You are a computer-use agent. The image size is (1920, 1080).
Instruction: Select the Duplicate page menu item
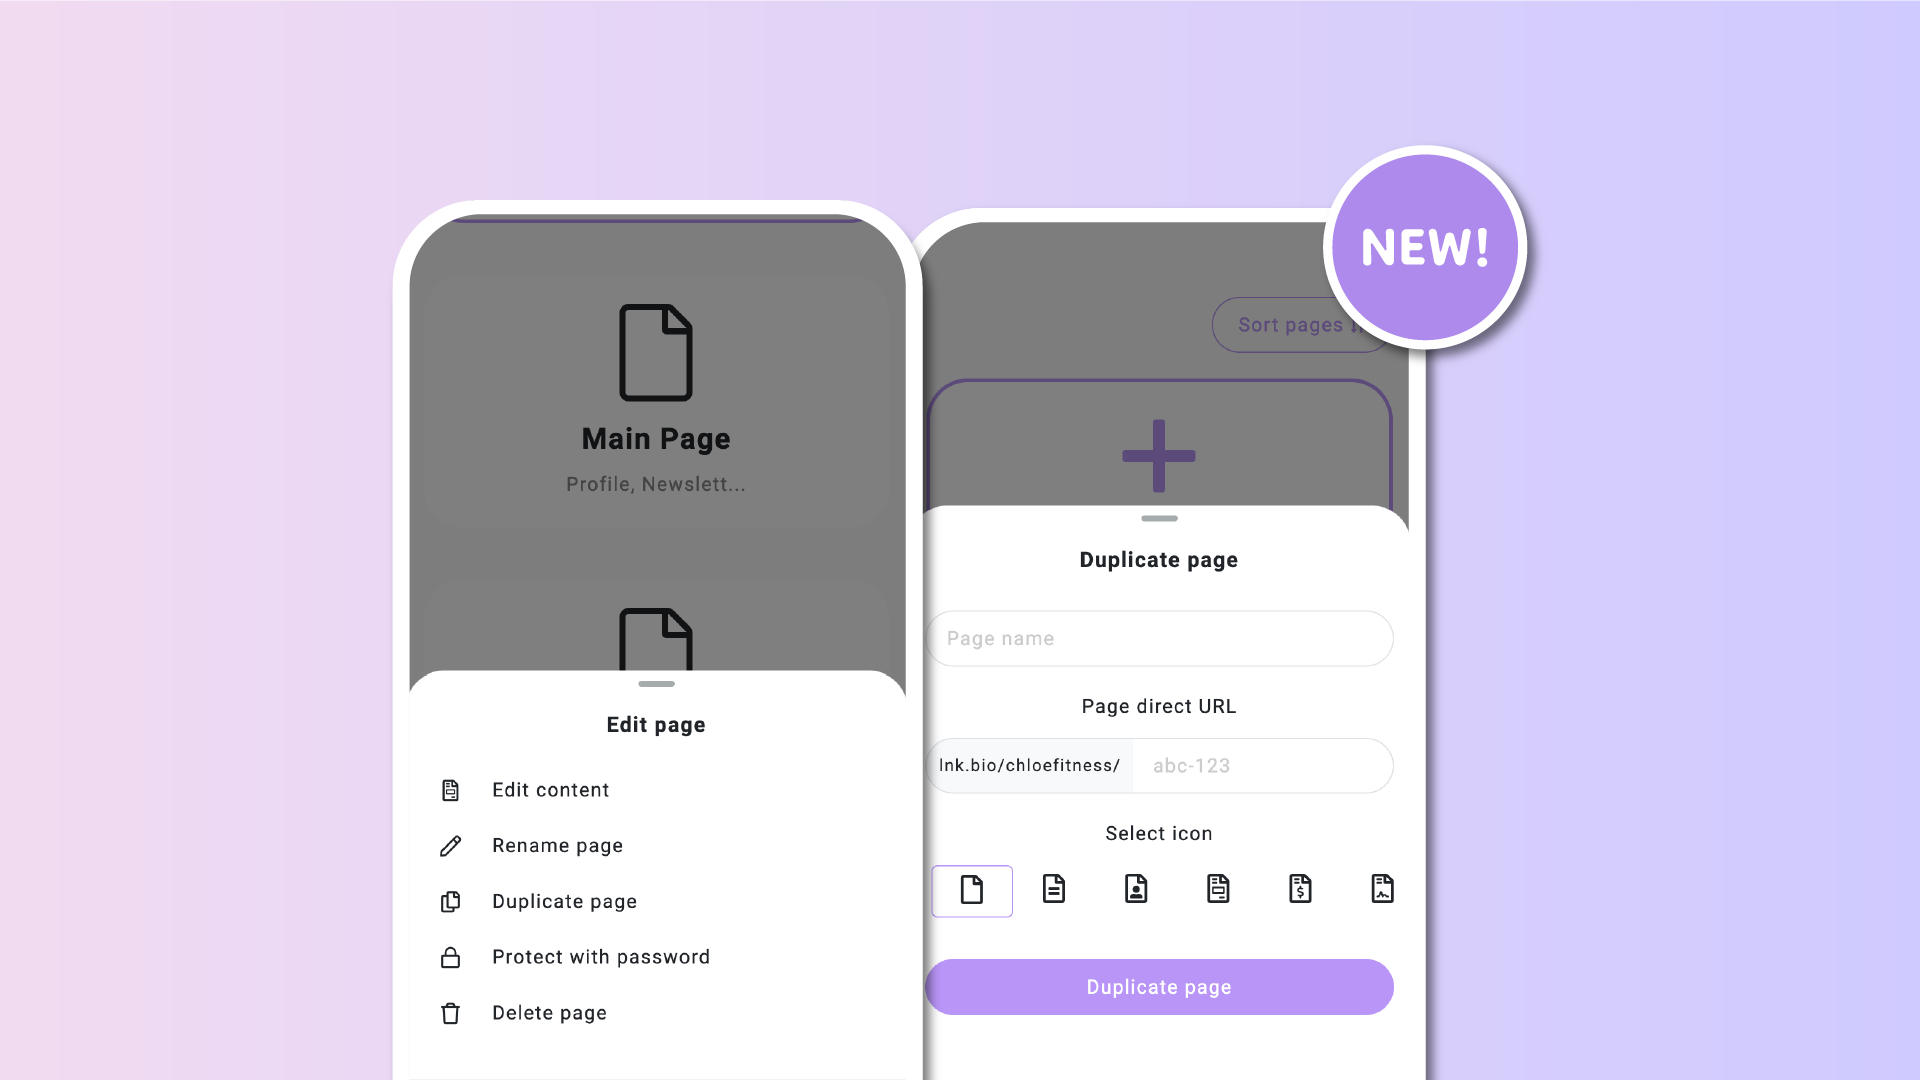564,901
